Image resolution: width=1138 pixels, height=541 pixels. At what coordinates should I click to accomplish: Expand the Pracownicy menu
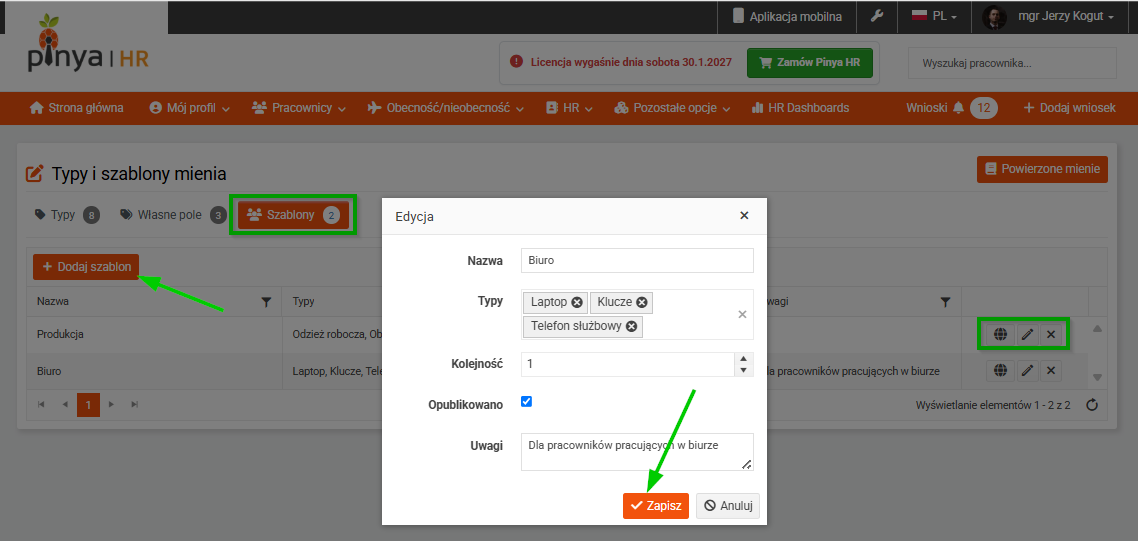point(298,108)
